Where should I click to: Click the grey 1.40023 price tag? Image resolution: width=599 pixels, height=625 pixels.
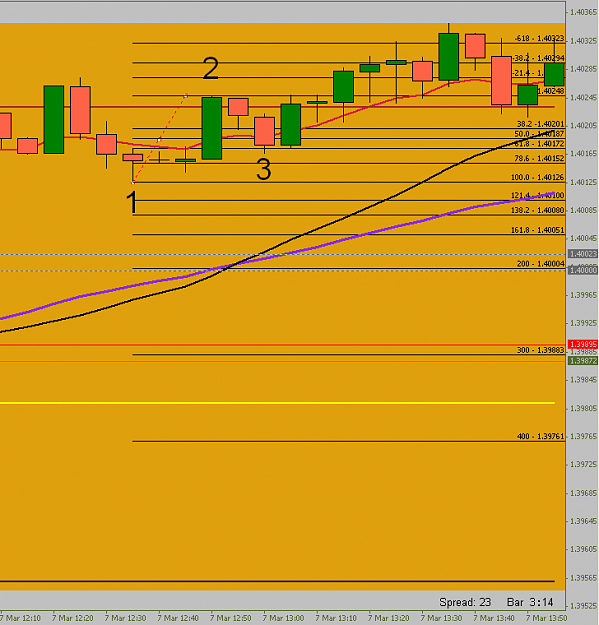pyautogui.click(x=583, y=254)
